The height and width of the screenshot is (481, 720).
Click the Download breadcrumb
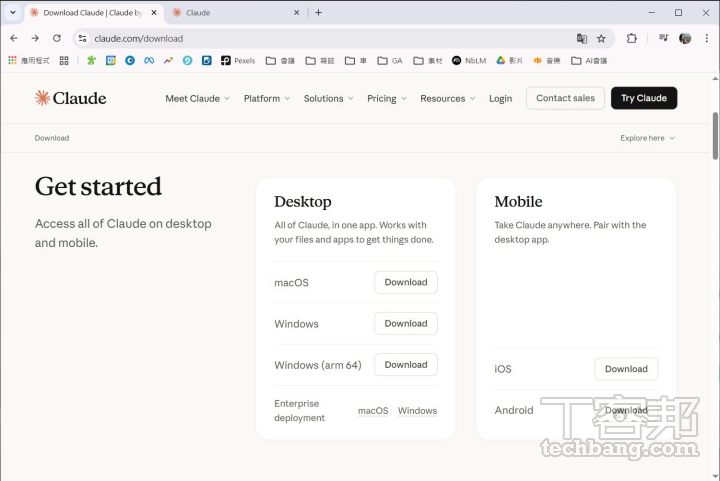point(52,138)
